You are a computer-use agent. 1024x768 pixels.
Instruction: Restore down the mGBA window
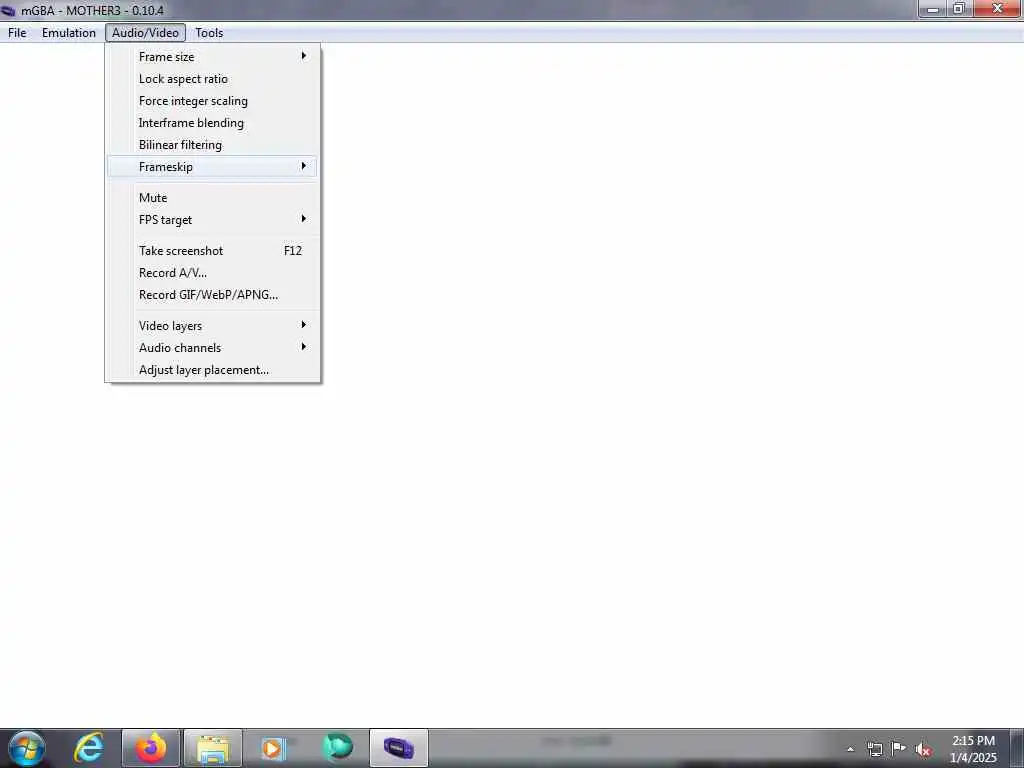[x=959, y=9]
